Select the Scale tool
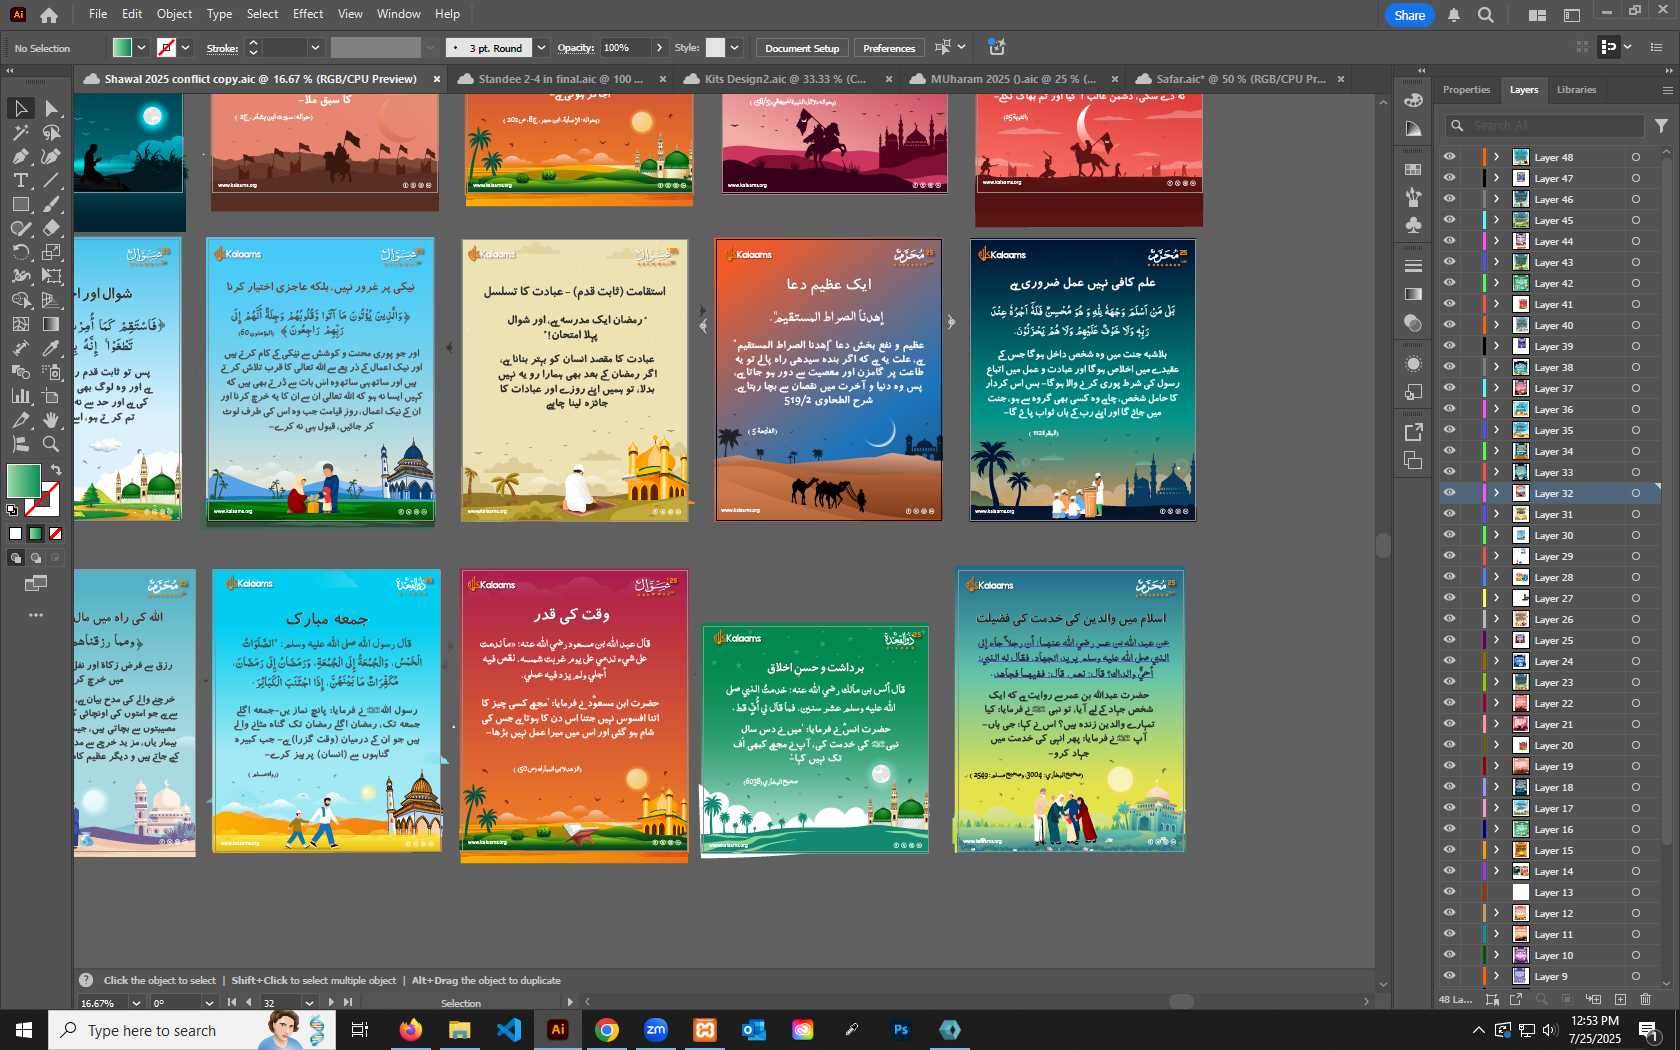 (x=51, y=252)
